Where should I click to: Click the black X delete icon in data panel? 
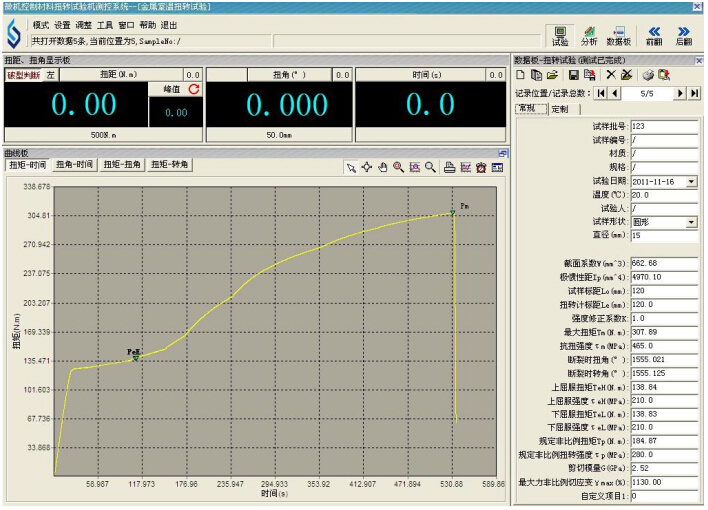pyautogui.click(x=611, y=75)
